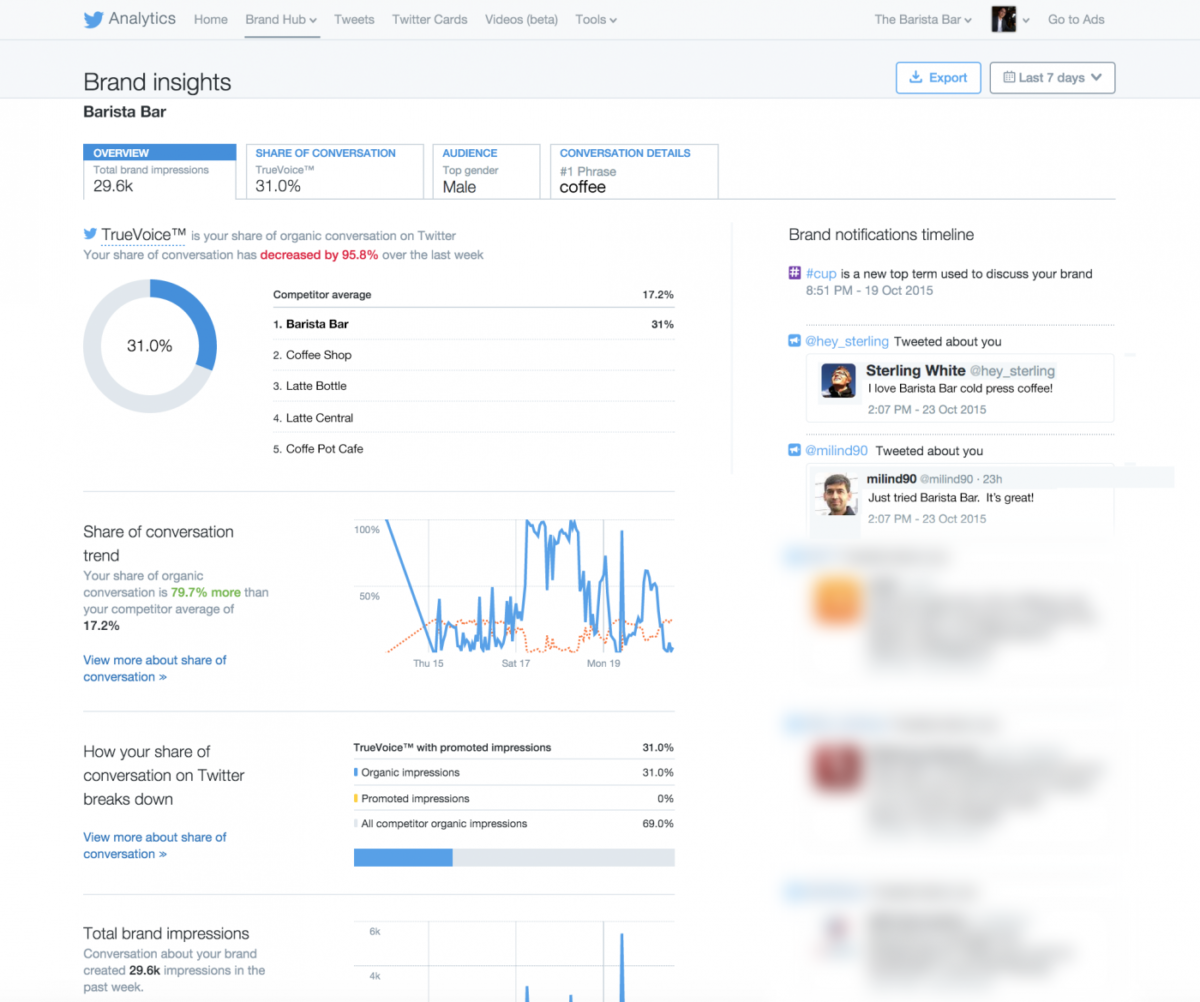Expand the Tools menu
The image size is (1200, 1002).
point(596,19)
